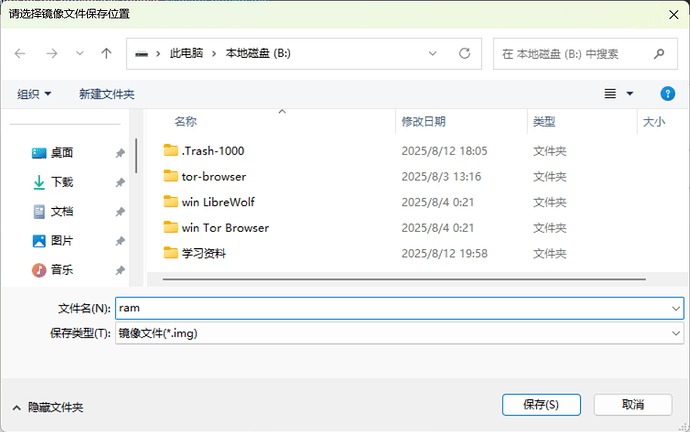This screenshot has width=690, height=432.
Task: Click the sidebar vertical scrollbar
Action: (x=136, y=156)
